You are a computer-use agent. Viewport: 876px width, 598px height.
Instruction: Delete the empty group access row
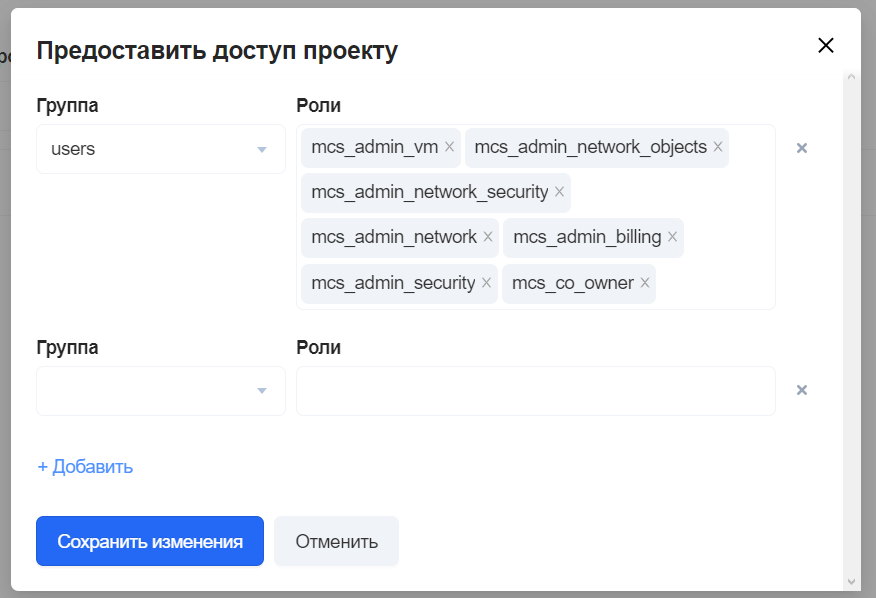pos(802,390)
